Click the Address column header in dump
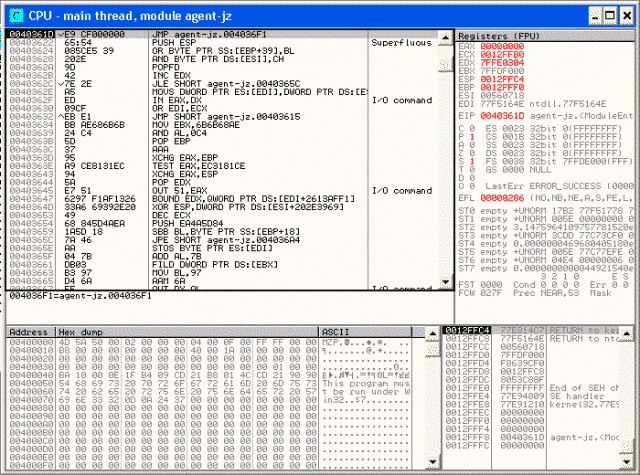The width and height of the screenshot is (640, 475). click(x=31, y=332)
